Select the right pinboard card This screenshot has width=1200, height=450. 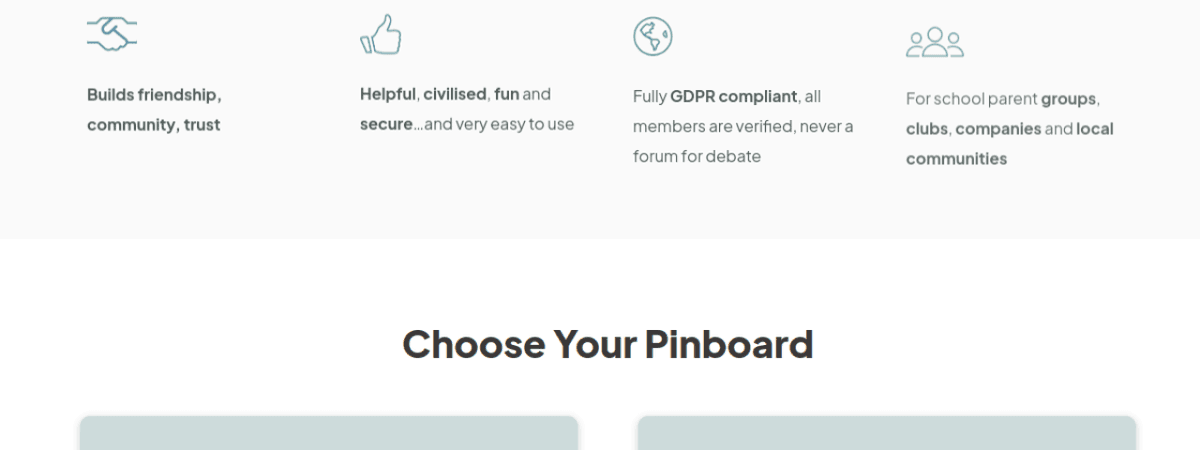tap(886, 432)
